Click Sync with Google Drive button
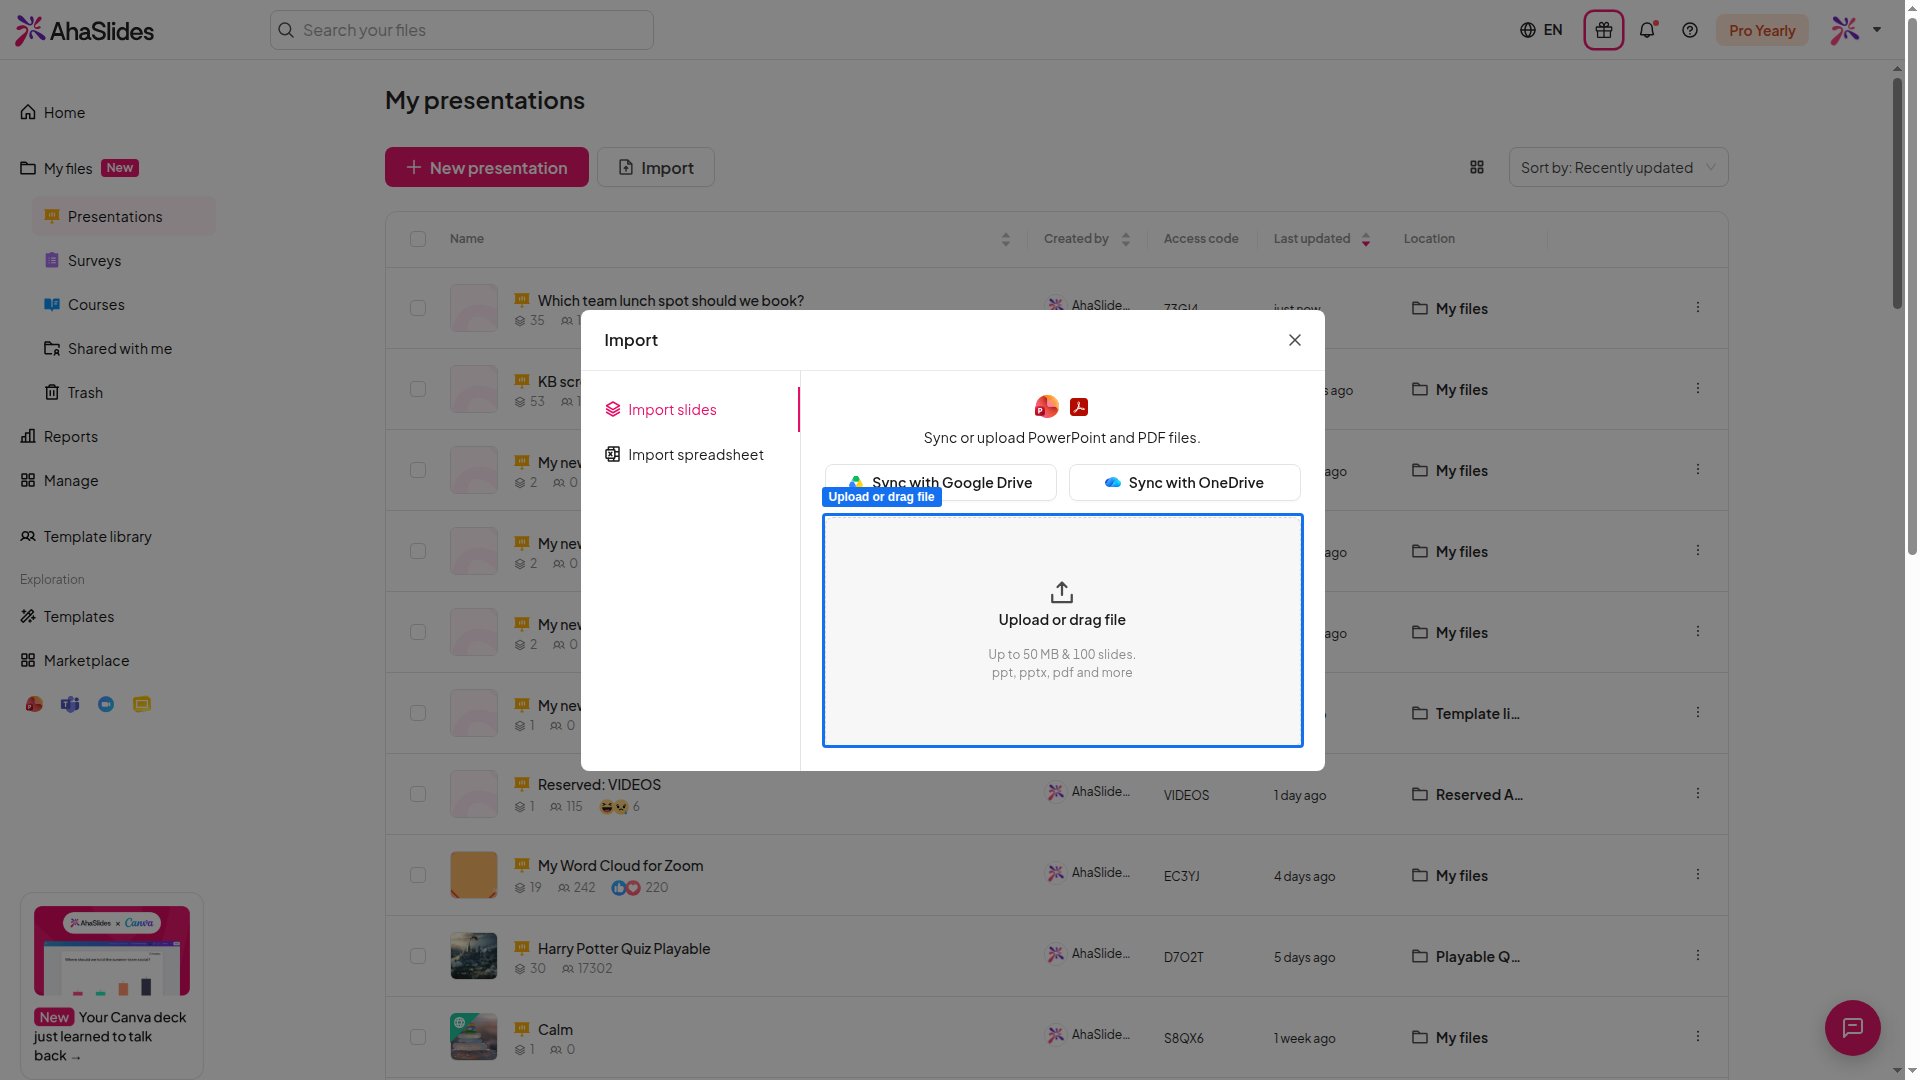 click(940, 483)
